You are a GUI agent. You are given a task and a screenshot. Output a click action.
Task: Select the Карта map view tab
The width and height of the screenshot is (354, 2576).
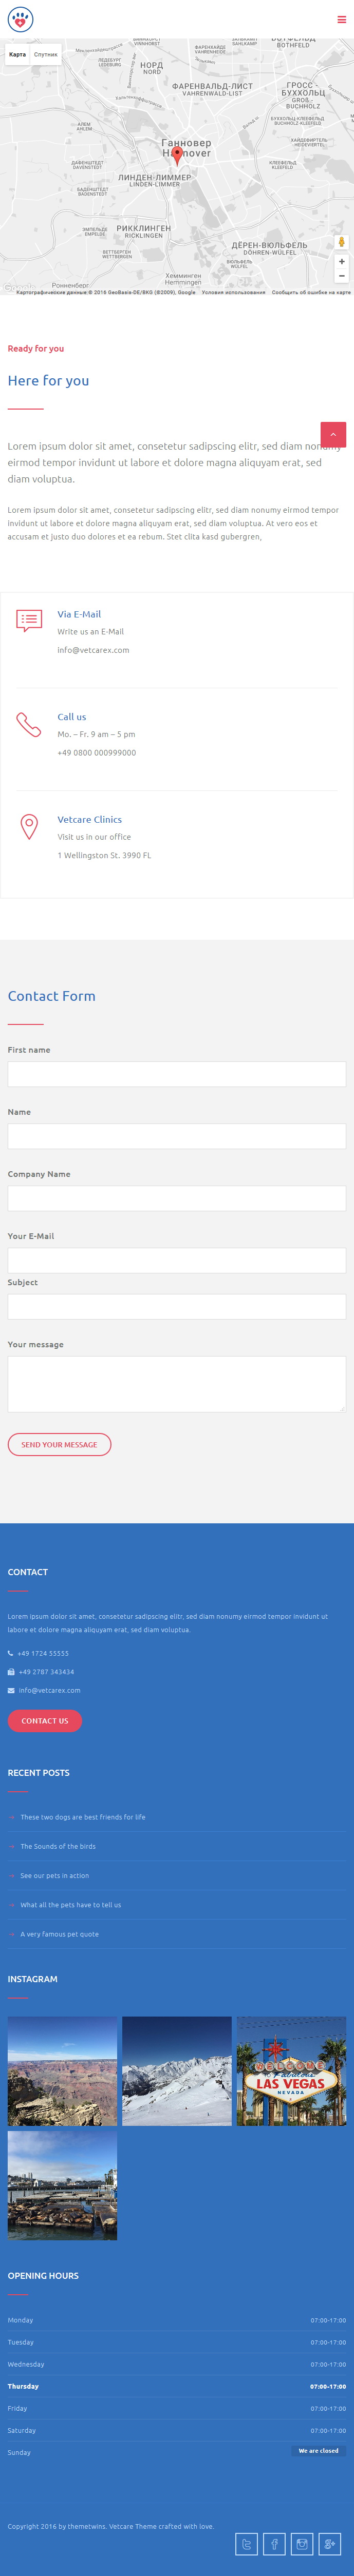pos(17,55)
